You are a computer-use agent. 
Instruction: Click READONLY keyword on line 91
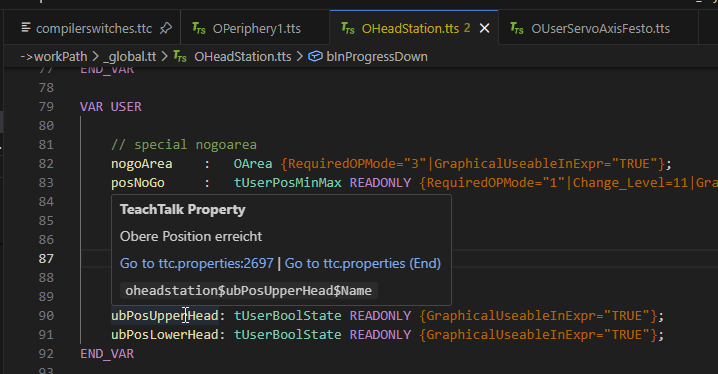(381, 335)
